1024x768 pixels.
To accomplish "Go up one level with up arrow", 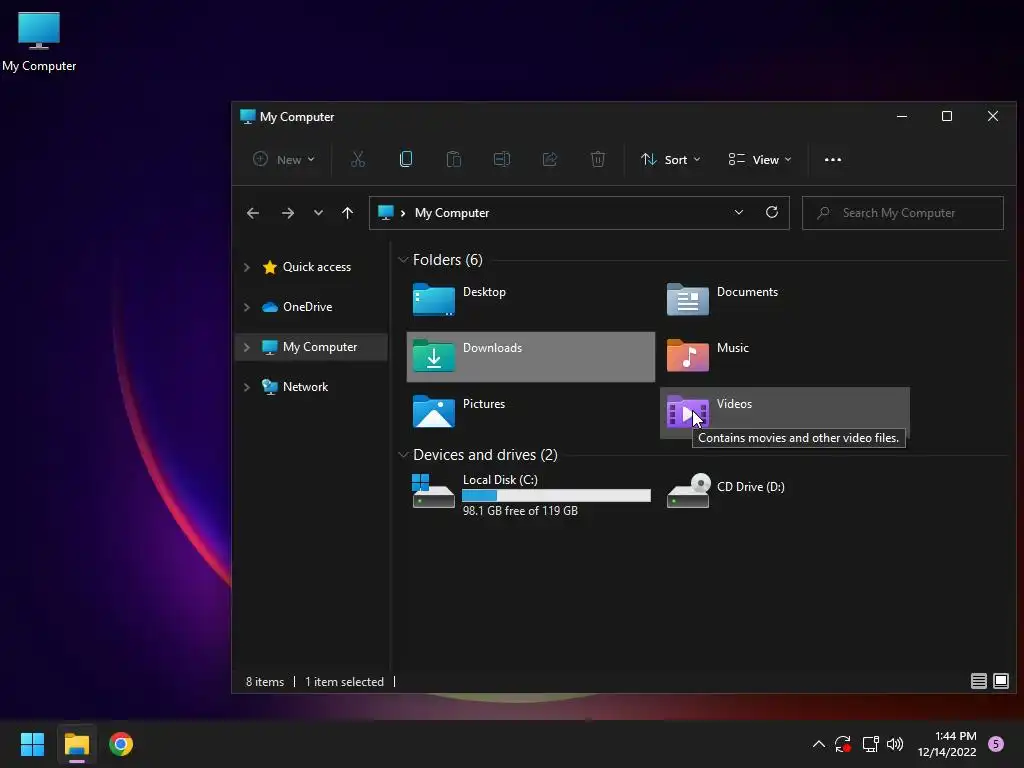I will [347, 213].
